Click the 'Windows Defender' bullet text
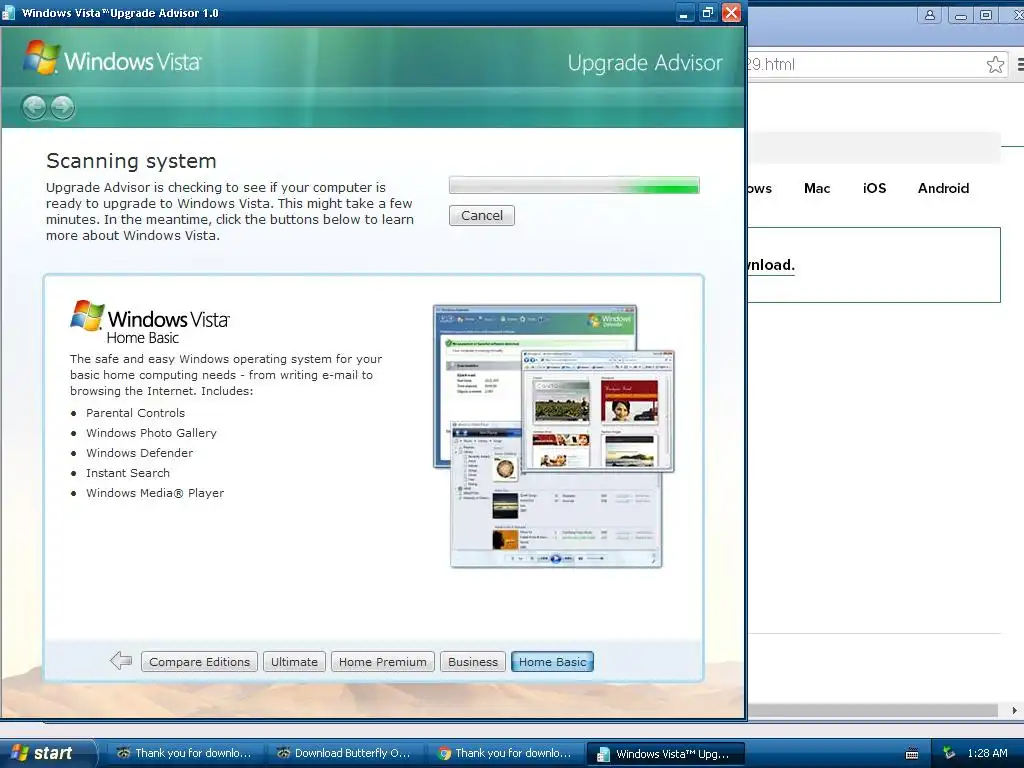Screen dimensions: 1024x768 [x=139, y=453]
